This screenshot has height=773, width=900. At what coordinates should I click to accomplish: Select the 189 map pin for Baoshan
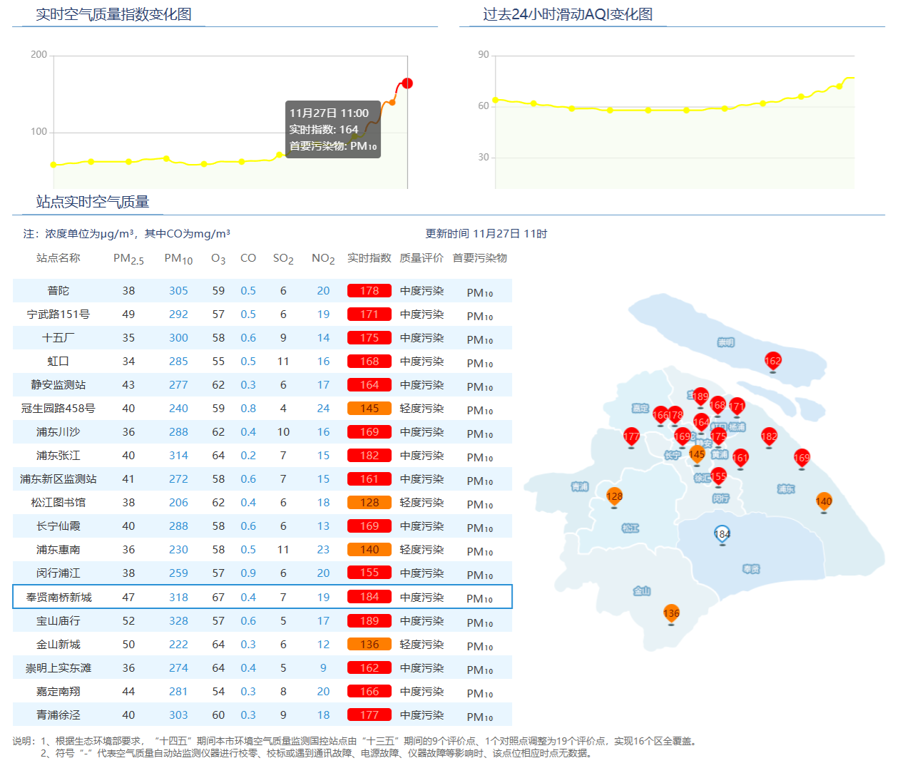[x=700, y=397]
